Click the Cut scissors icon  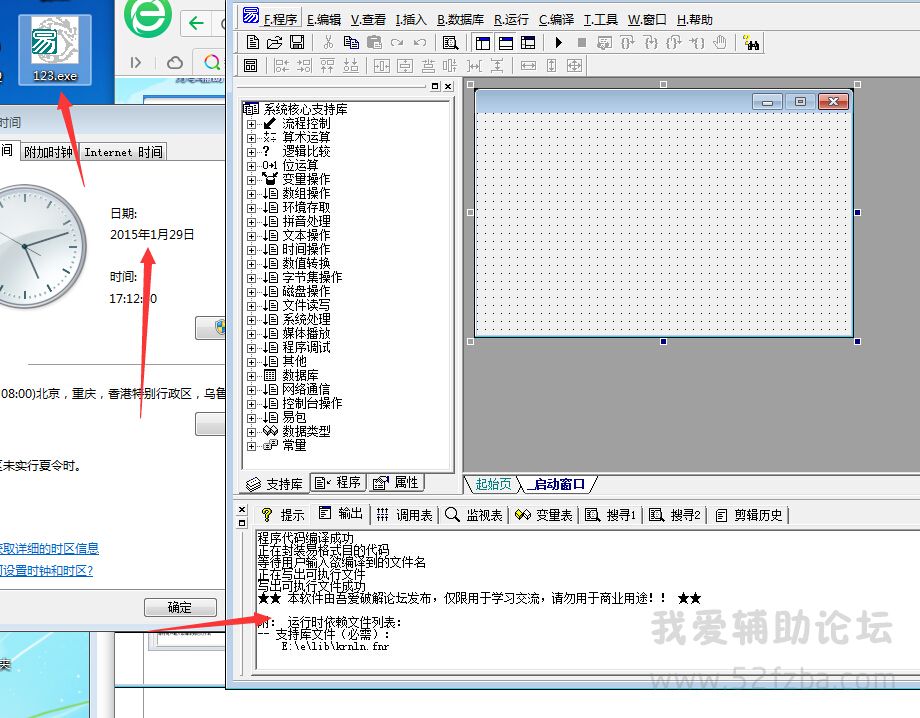[327, 42]
